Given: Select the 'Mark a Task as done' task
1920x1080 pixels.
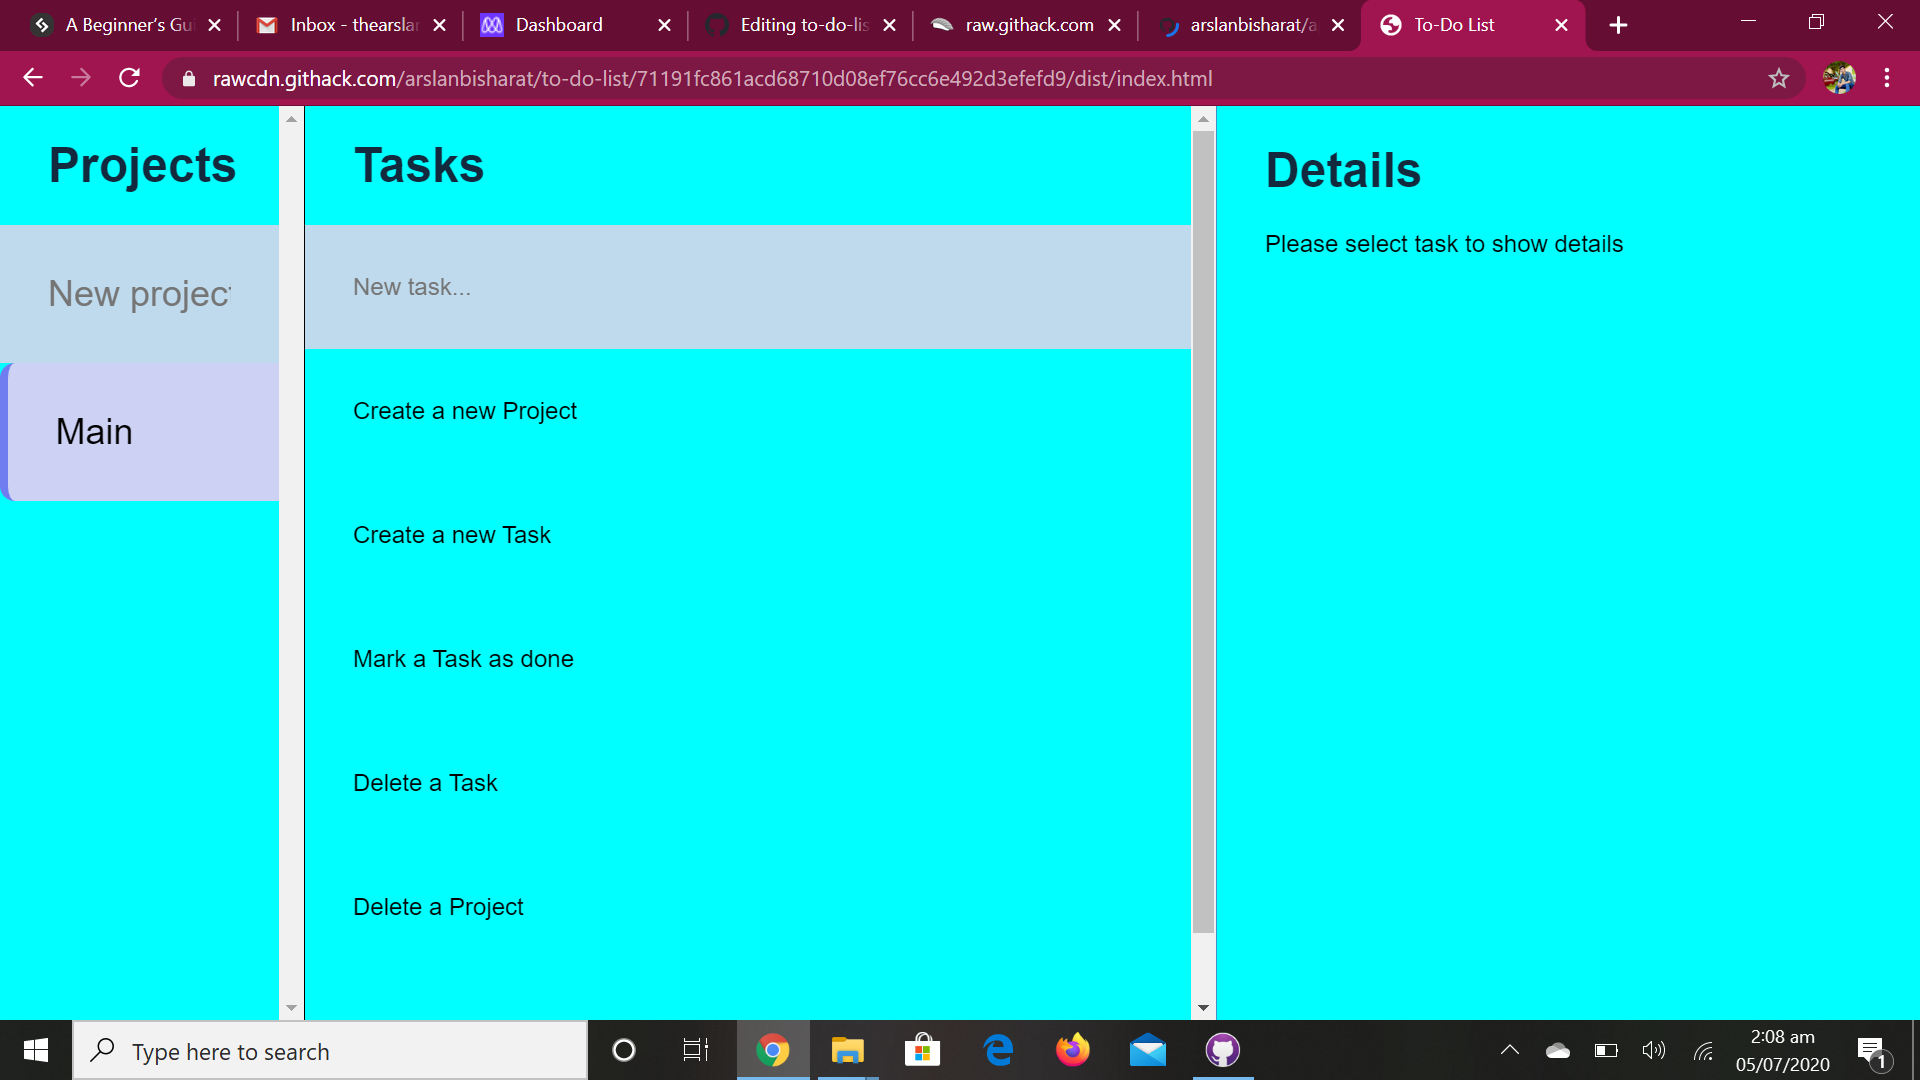Looking at the screenshot, I should click(463, 659).
